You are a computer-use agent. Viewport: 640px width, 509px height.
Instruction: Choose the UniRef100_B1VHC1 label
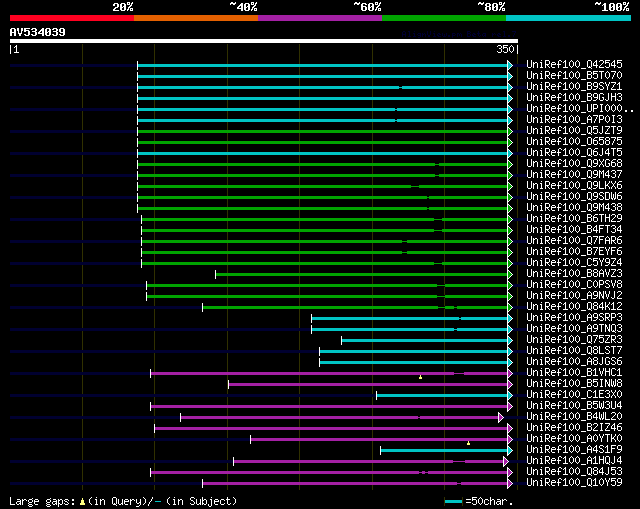point(574,373)
